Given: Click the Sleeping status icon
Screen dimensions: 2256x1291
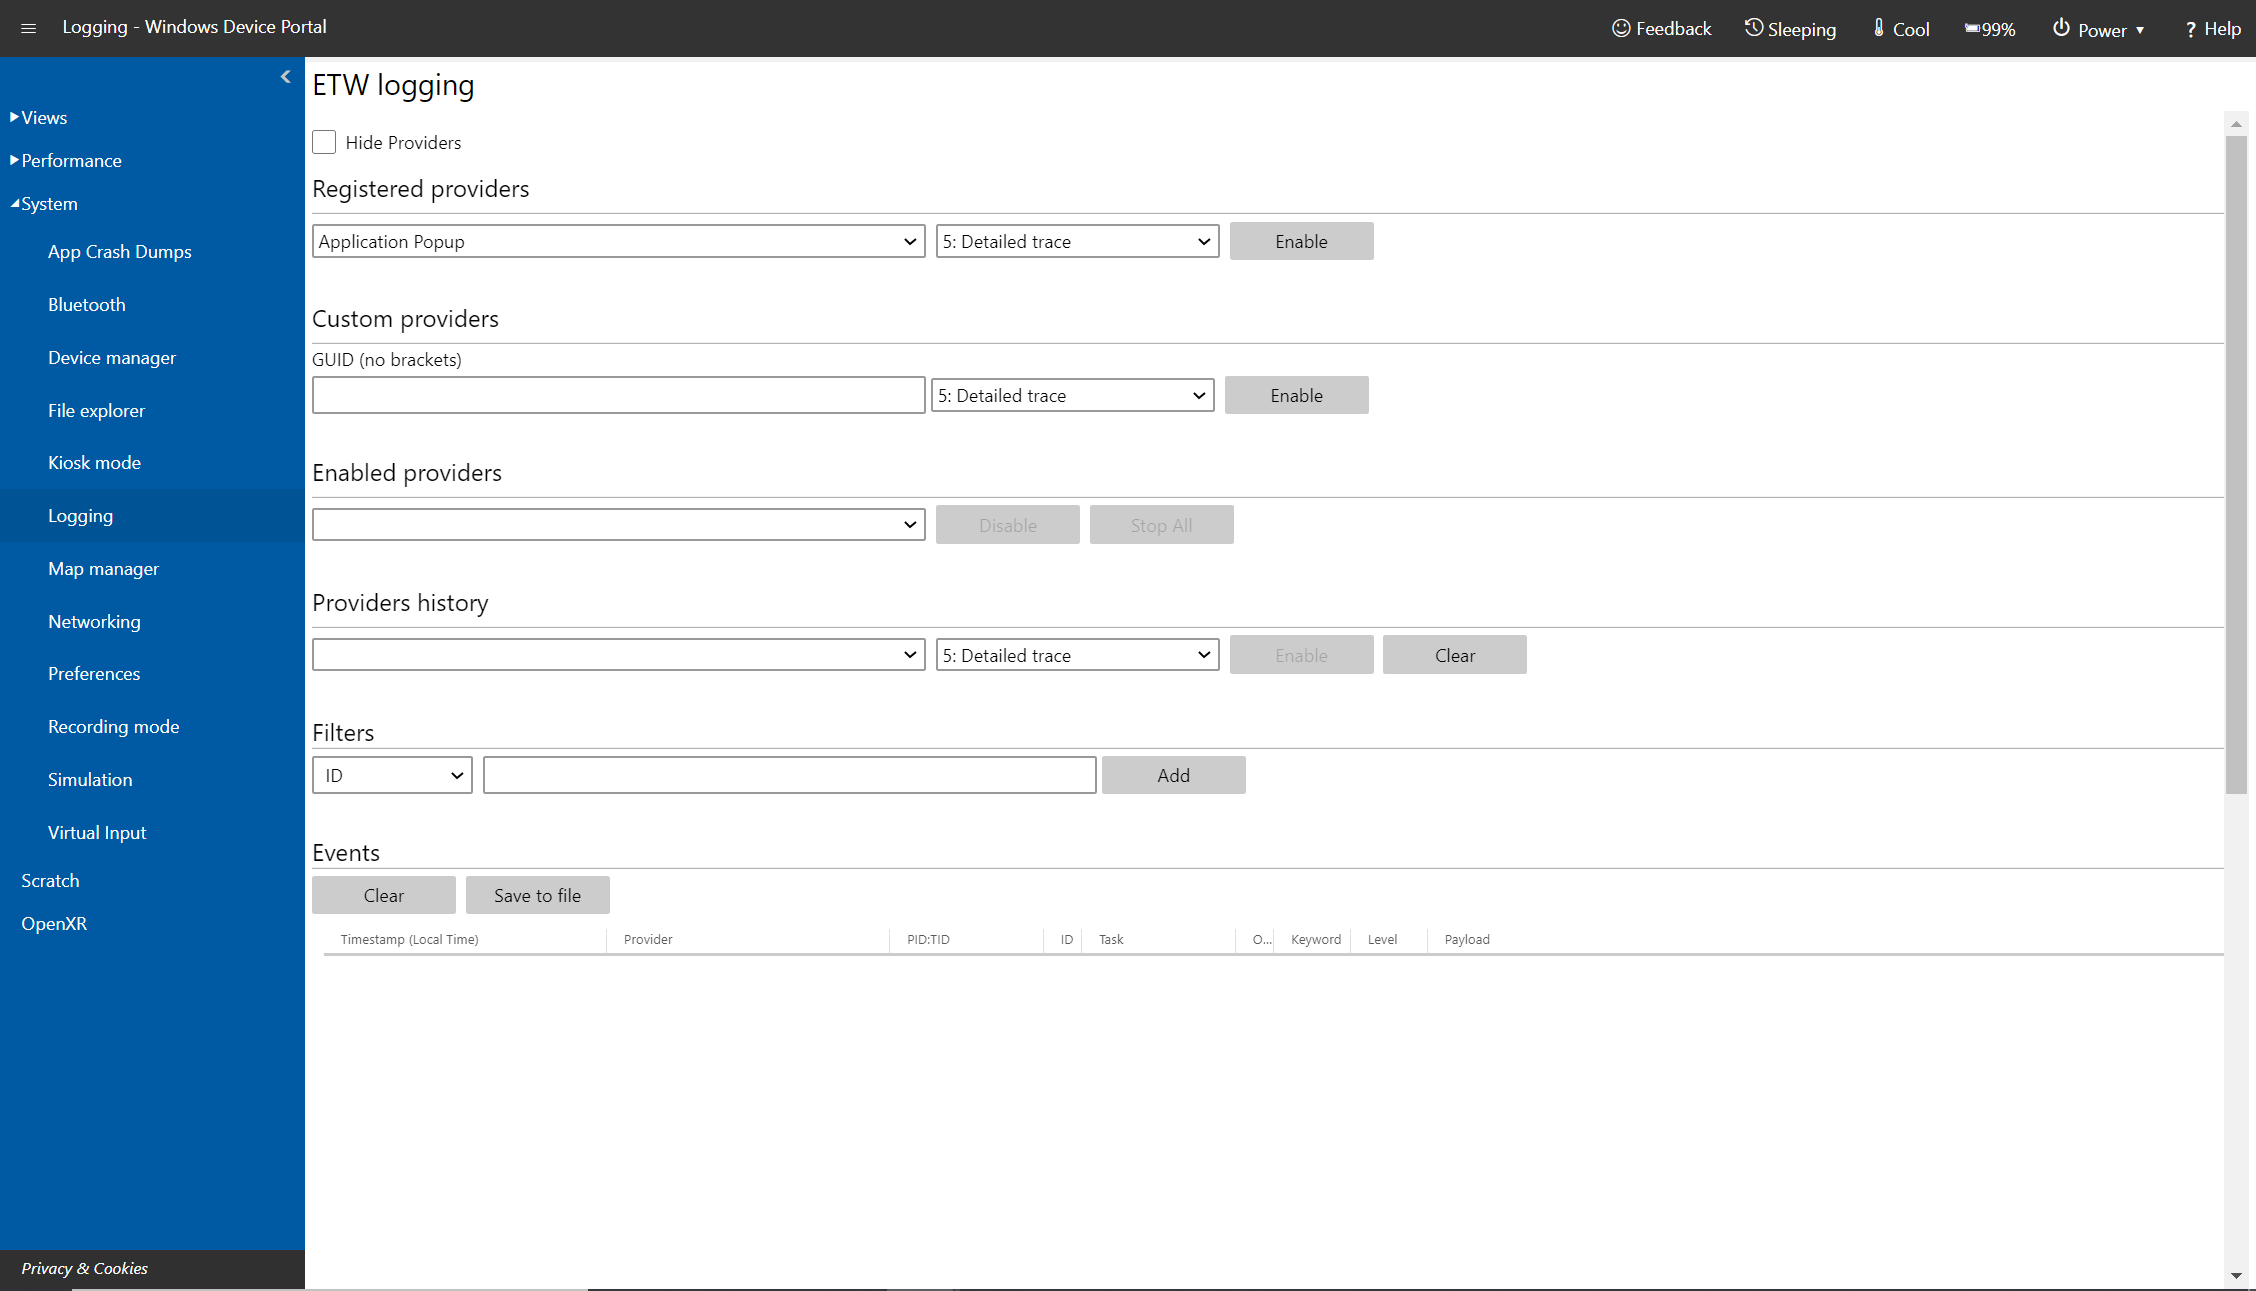Looking at the screenshot, I should tap(1752, 28).
